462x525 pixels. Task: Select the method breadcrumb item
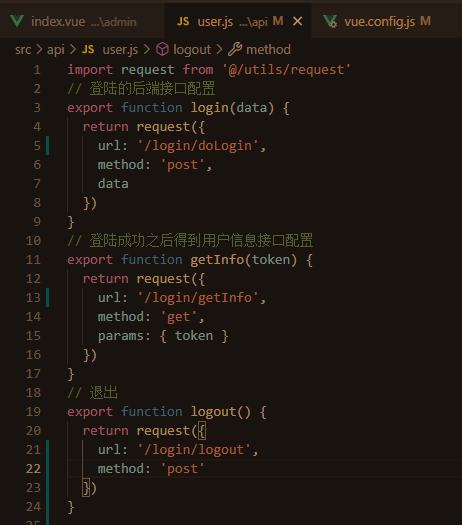point(268,50)
